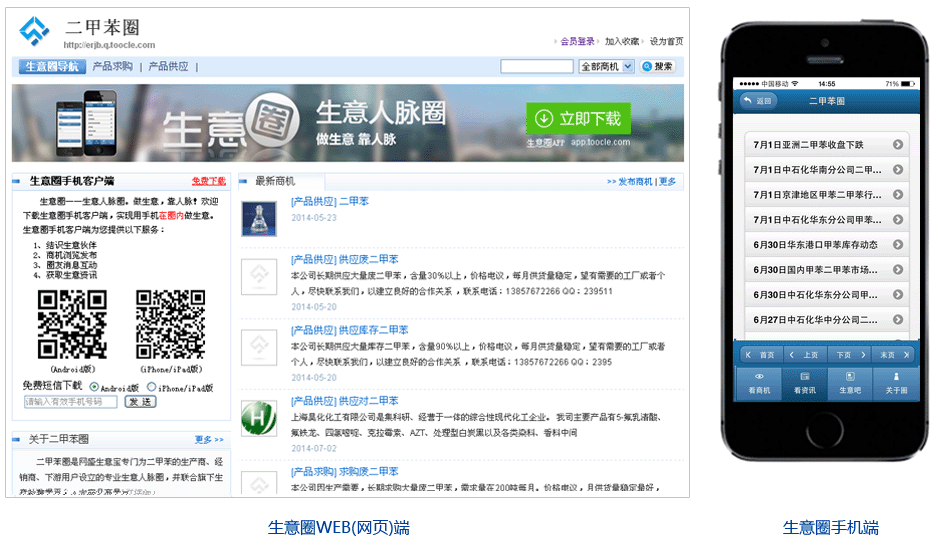Screen dimensions: 950x539
Task: Click the Android版 QR code image
Action: 72,325
